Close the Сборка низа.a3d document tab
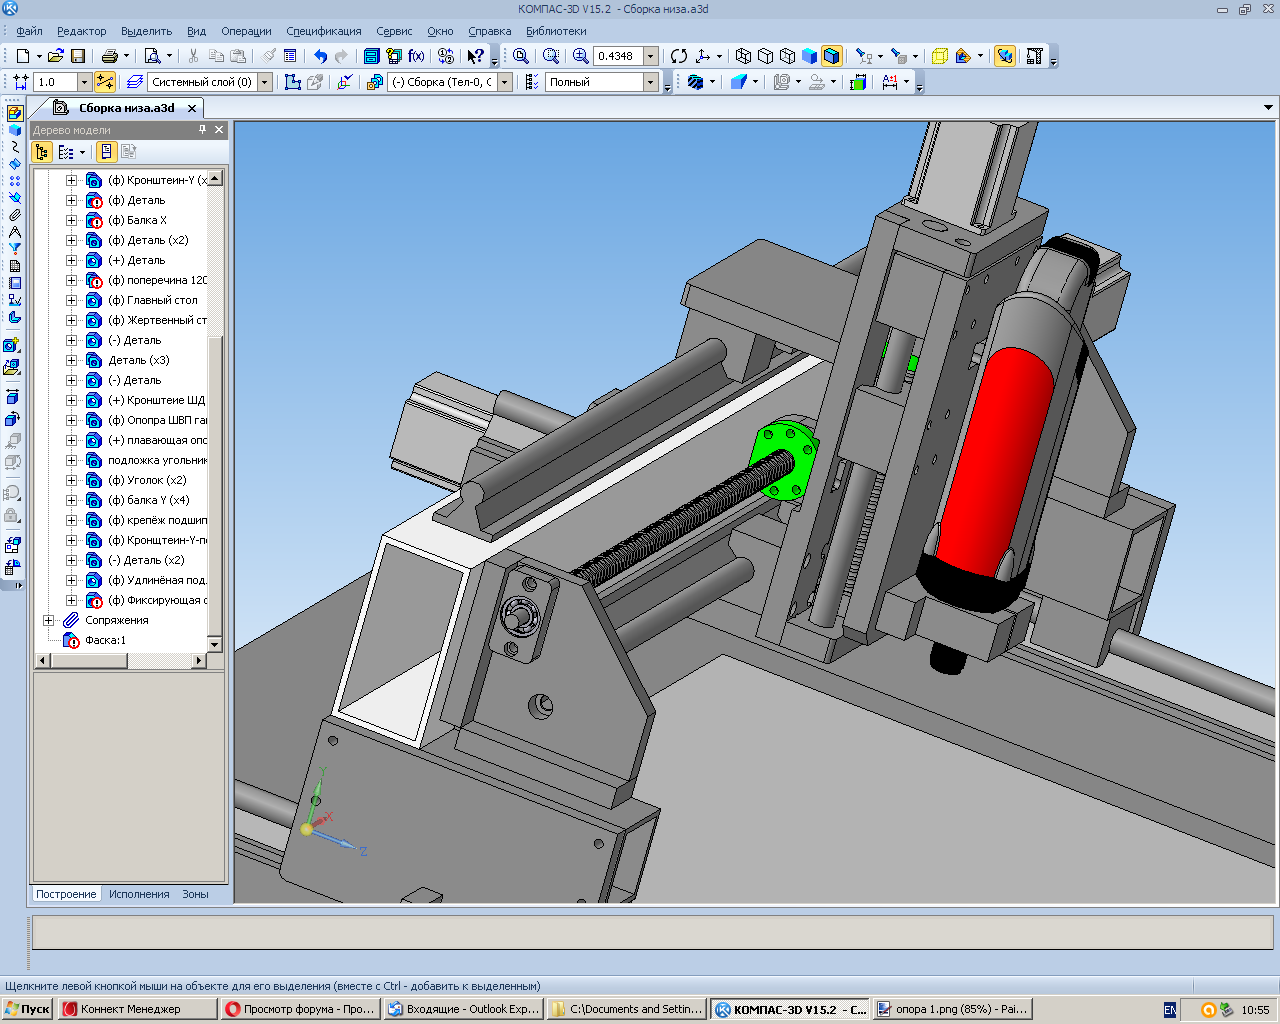The height and width of the screenshot is (1024, 1280). (x=192, y=108)
